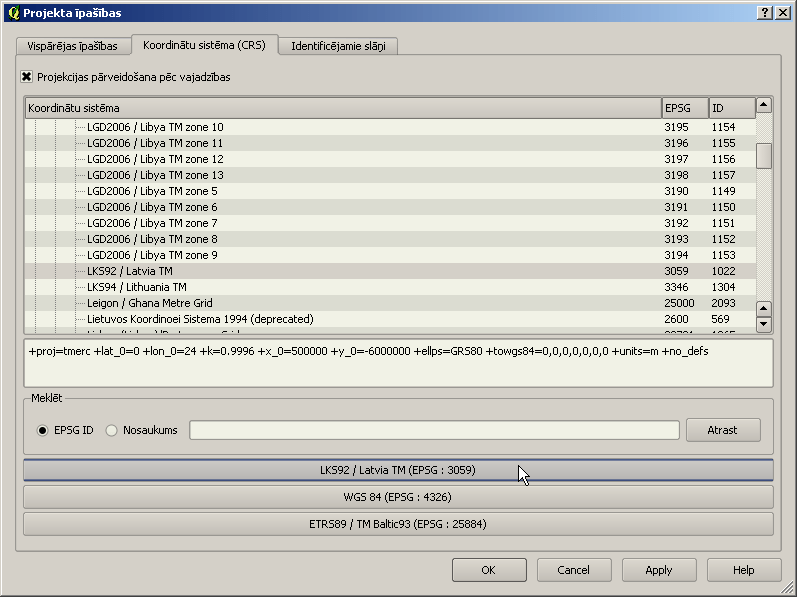Viewport: 797px width, 597px height.
Task: Click EPSG value 3059 in the list
Action: pyautogui.click(x=676, y=271)
